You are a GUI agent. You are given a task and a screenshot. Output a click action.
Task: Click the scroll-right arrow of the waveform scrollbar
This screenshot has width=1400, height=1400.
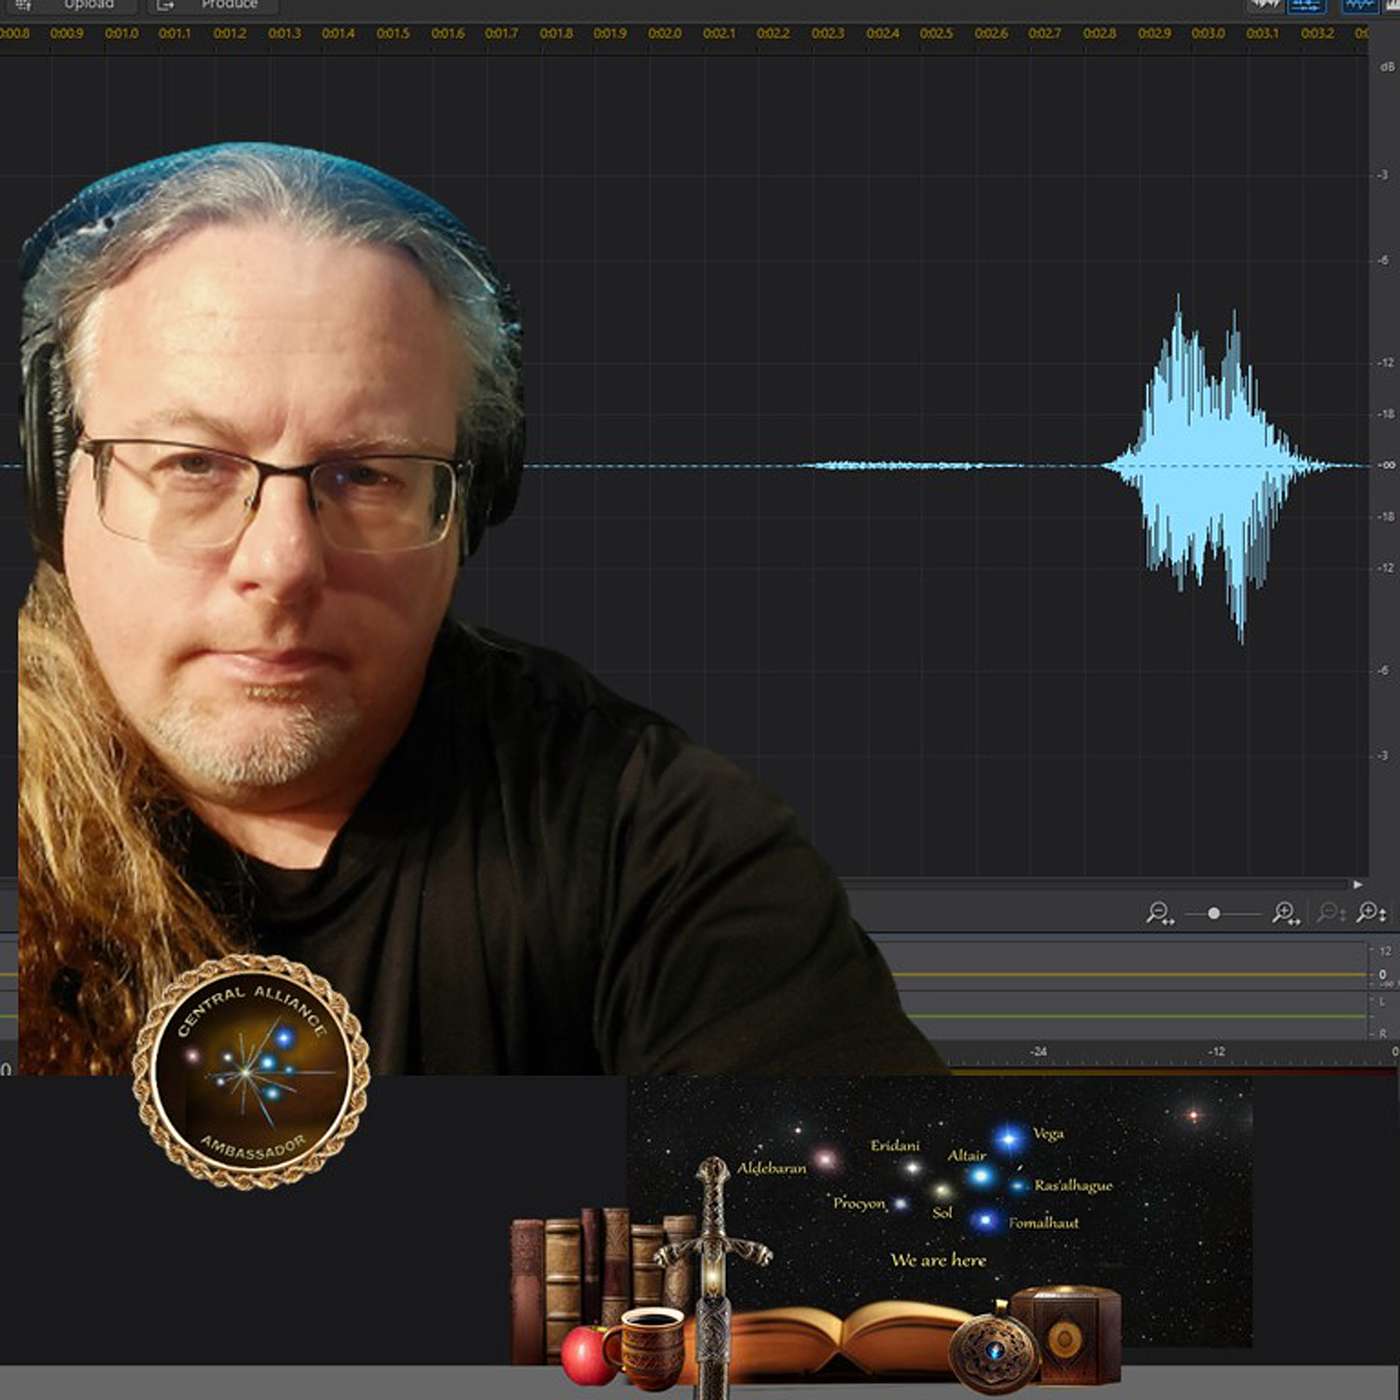[1359, 885]
